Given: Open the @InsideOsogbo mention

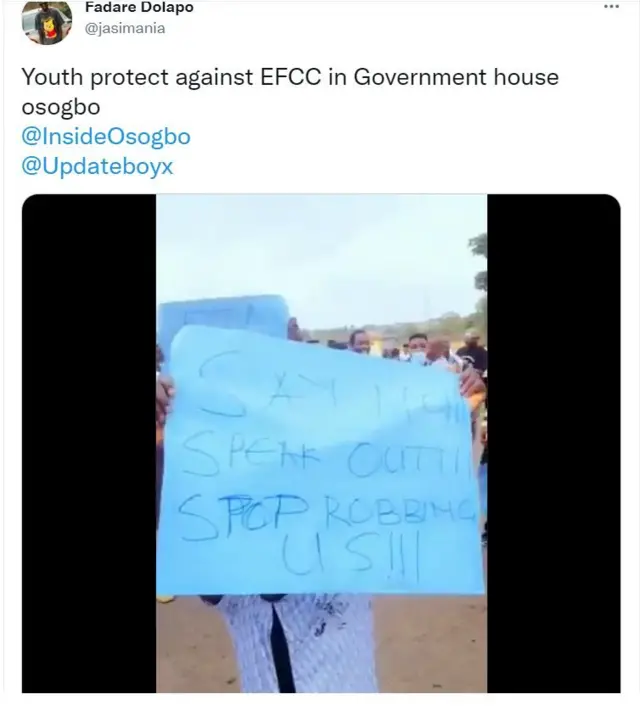Looking at the screenshot, I should pos(106,136).
